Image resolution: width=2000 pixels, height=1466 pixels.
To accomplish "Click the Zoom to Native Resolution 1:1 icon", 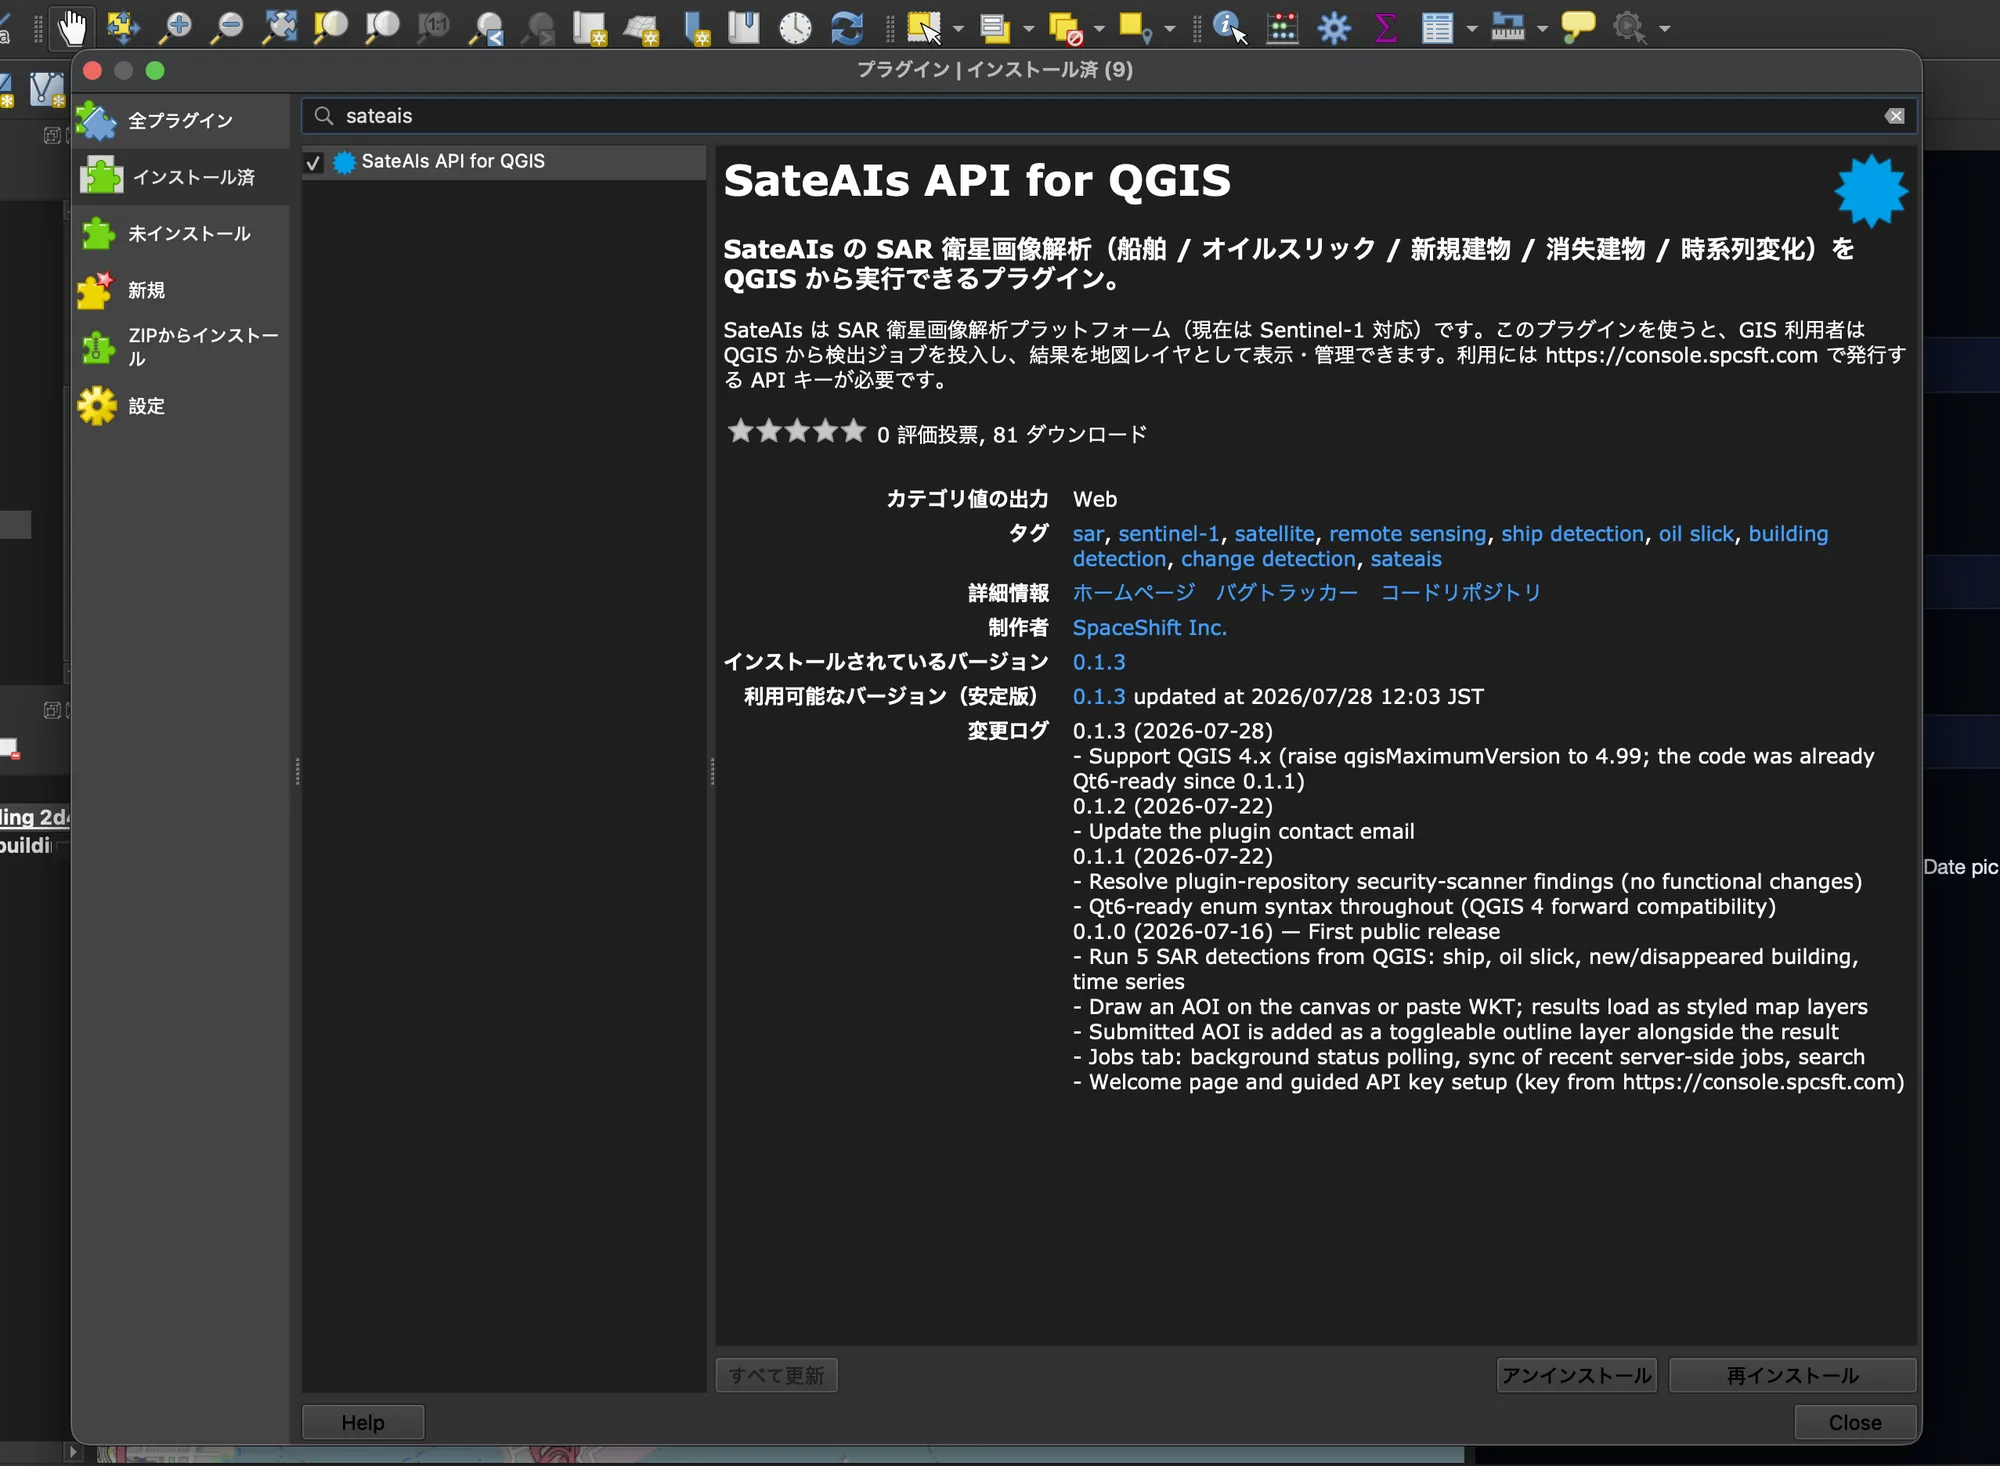I will (434, 27).
